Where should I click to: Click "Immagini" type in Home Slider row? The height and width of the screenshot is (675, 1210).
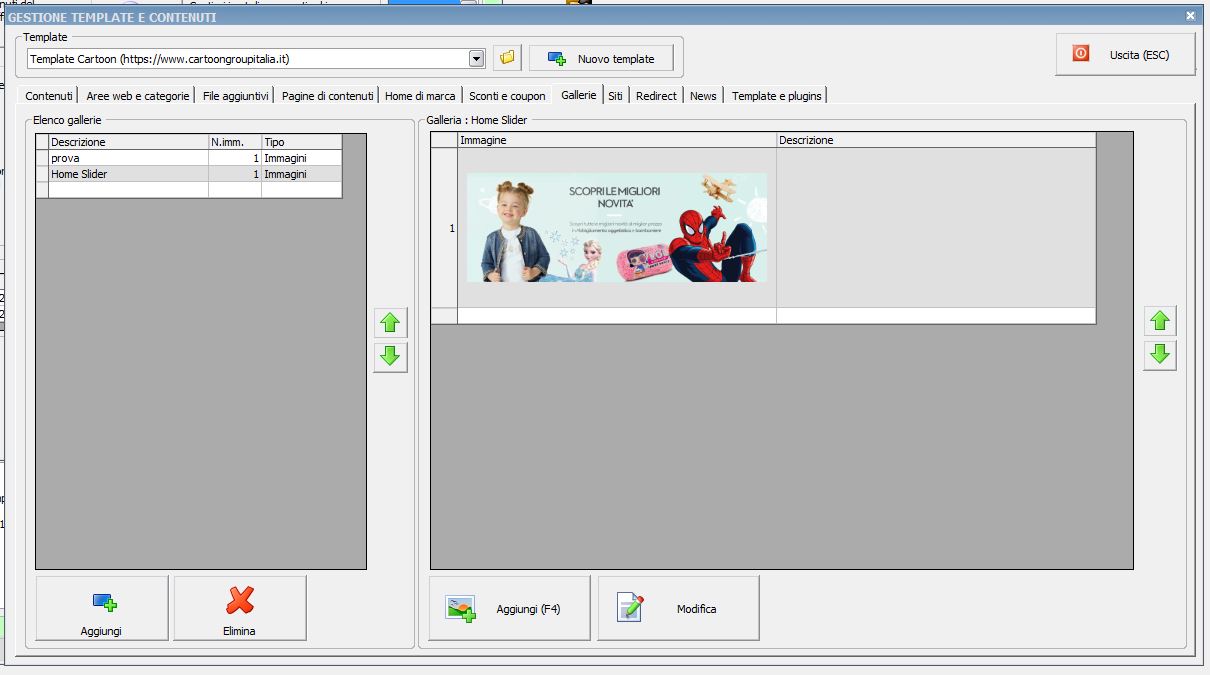click(x=301, y=174)
